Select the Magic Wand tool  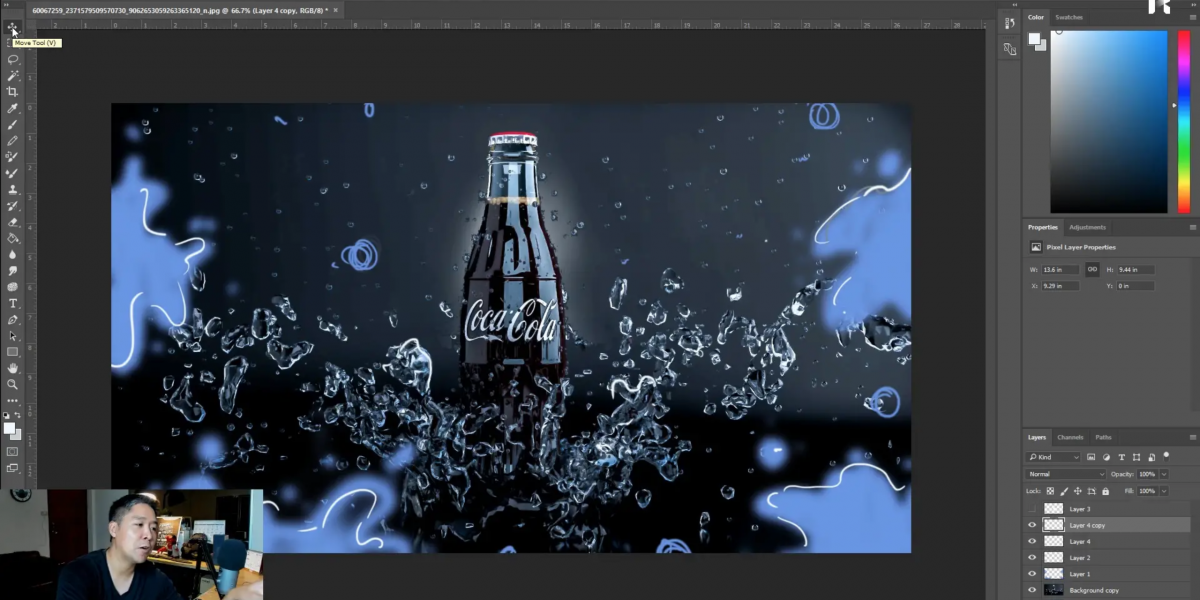tap(13, 75)
